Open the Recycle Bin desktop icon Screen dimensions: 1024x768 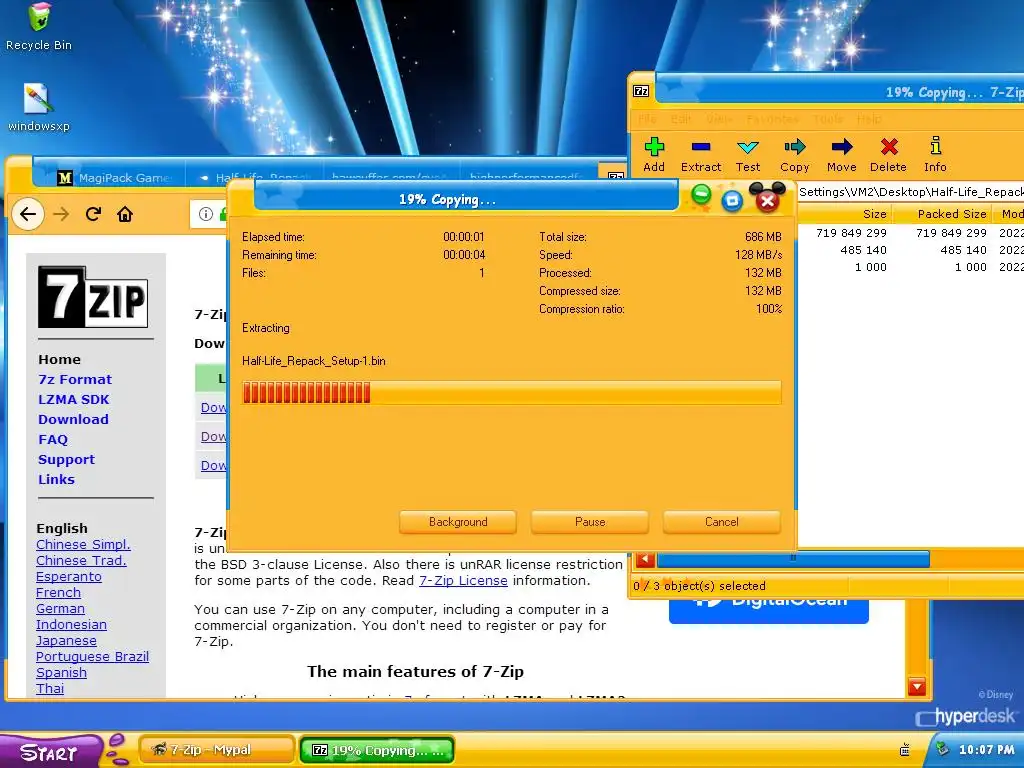coord(39,26)
